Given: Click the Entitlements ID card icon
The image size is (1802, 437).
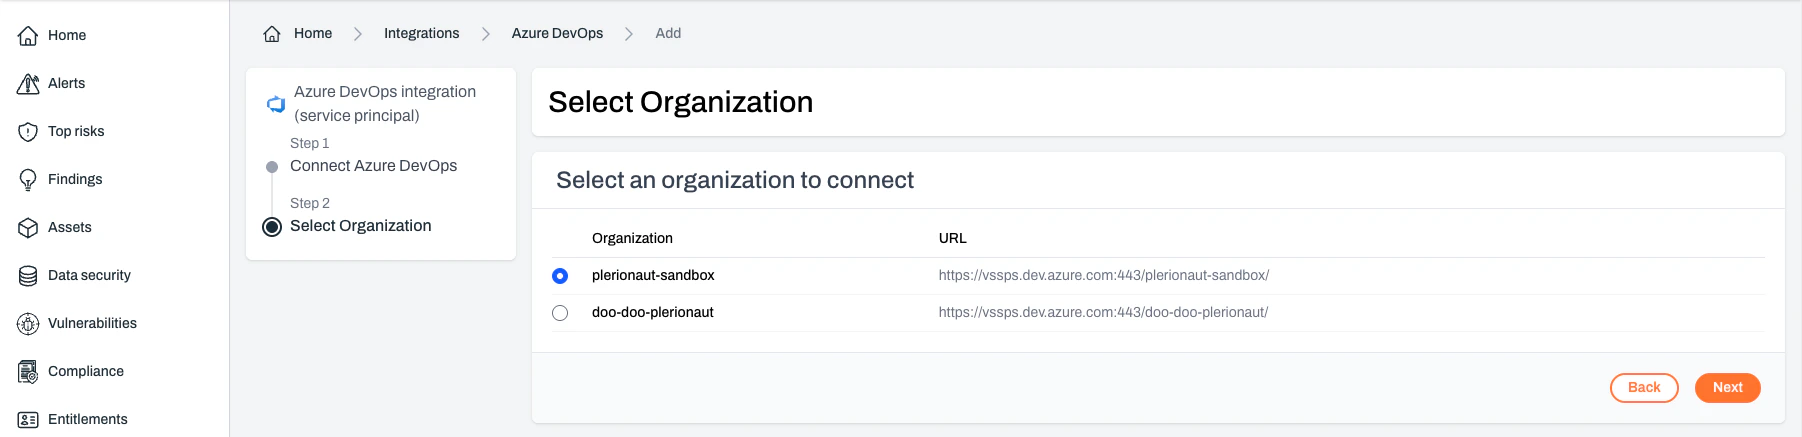Looking at the screenshot, I should (x=28, y=420).
